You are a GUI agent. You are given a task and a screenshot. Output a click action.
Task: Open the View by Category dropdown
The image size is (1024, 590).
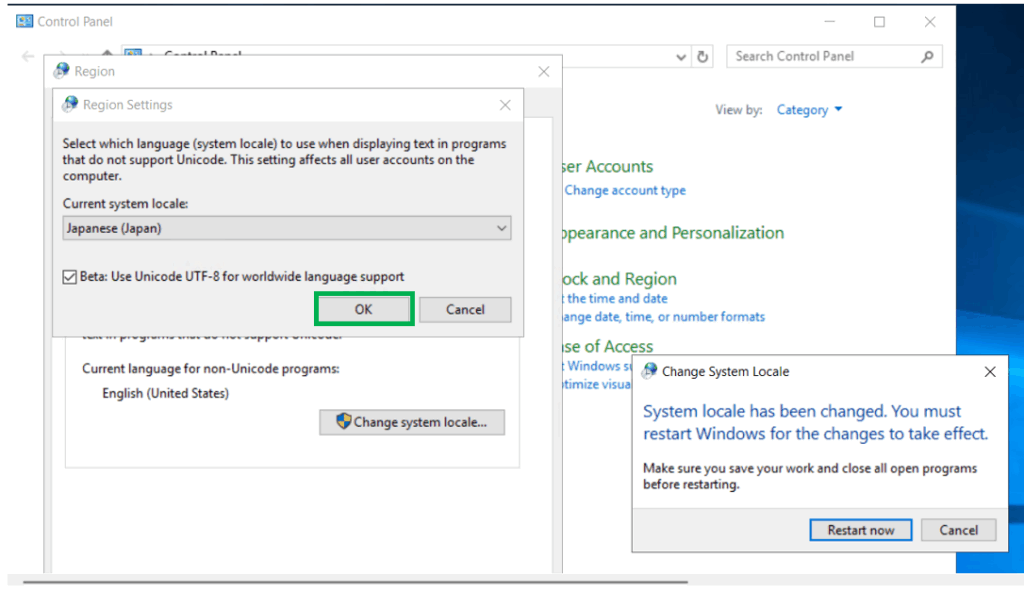coord(810,110)
